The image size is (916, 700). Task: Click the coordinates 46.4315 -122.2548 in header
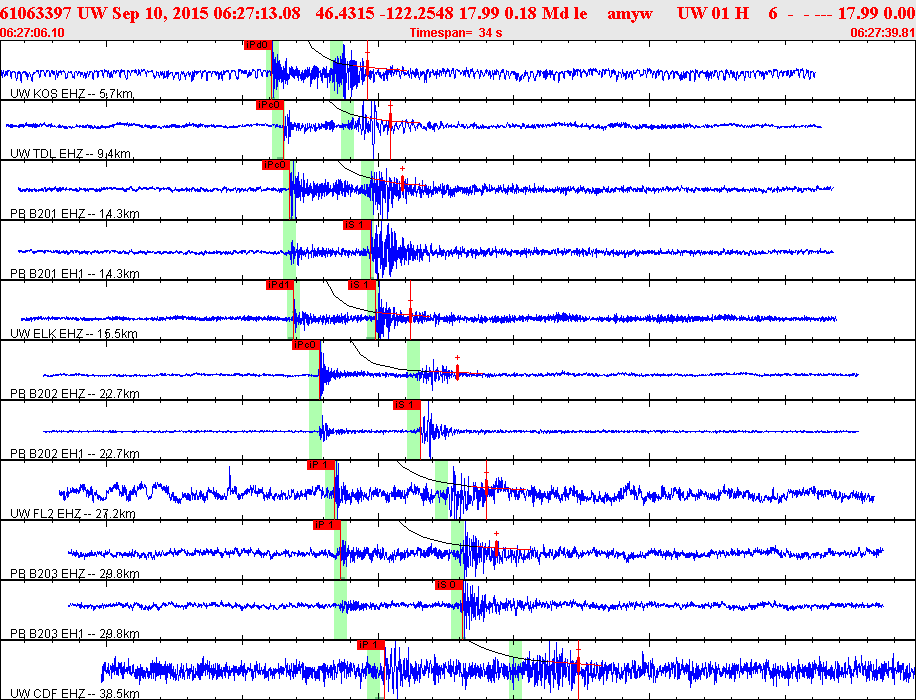coord(396,13)
